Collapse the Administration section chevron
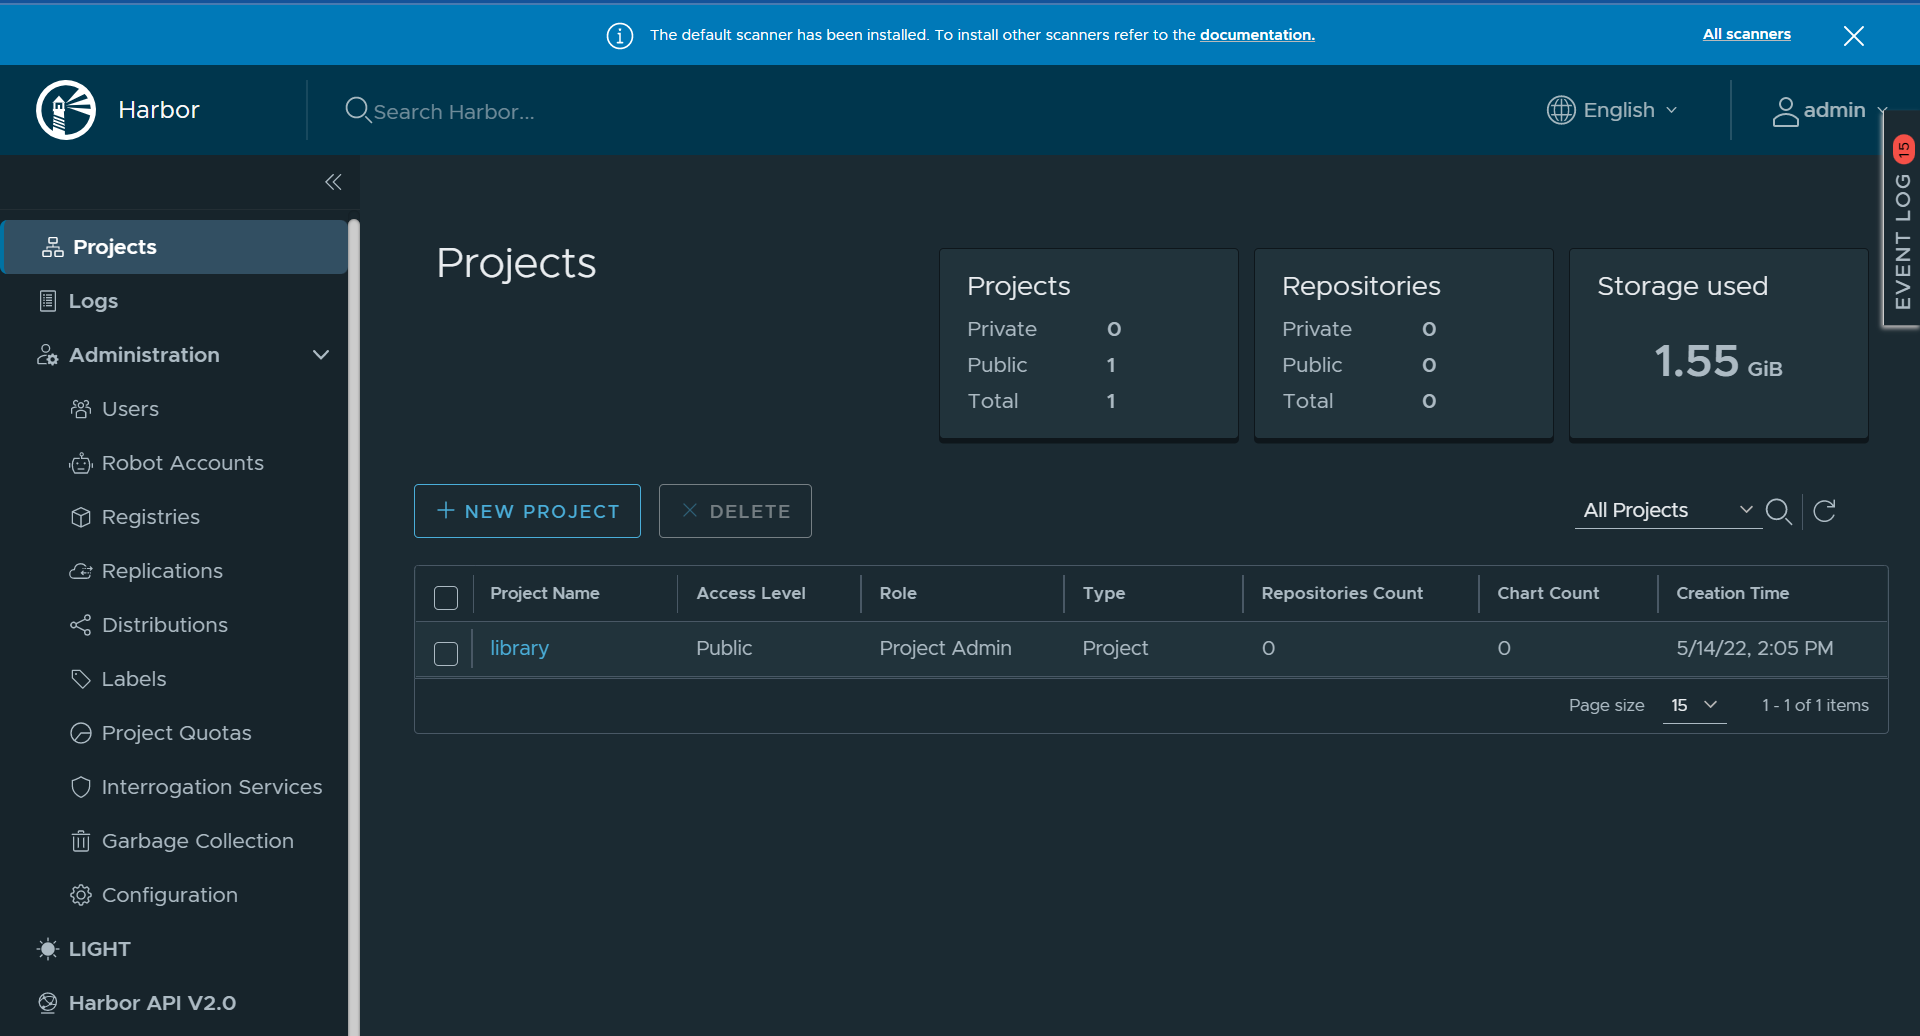Viewport: 1920px width, 1036px height. (x=321, y=355)
